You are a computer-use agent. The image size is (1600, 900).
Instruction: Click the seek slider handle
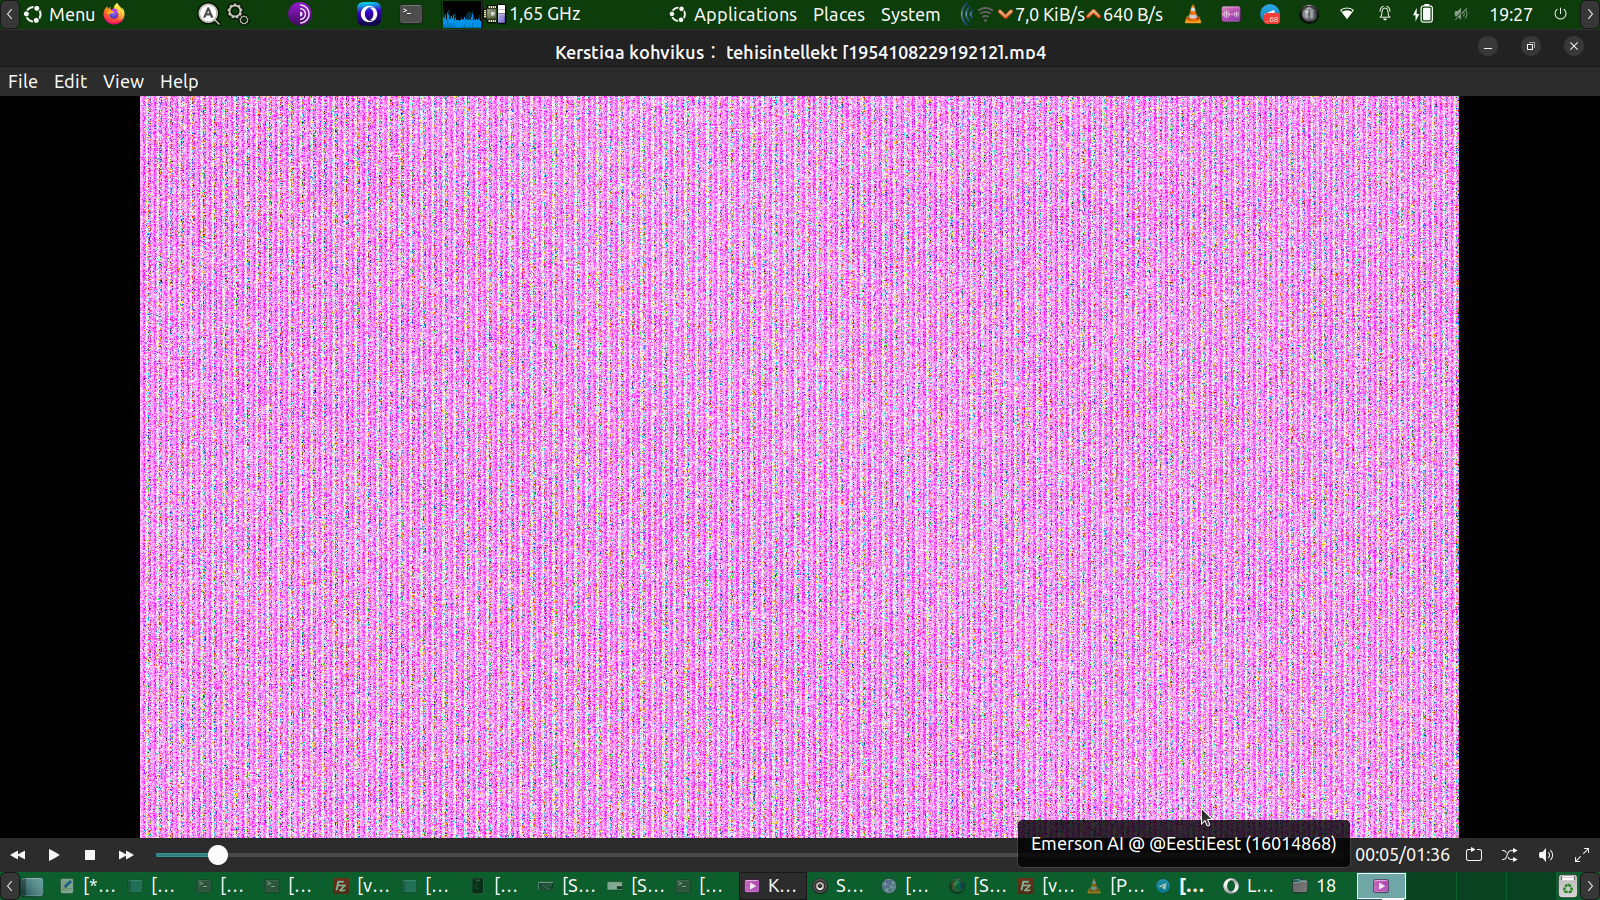[x=218, y=855]
